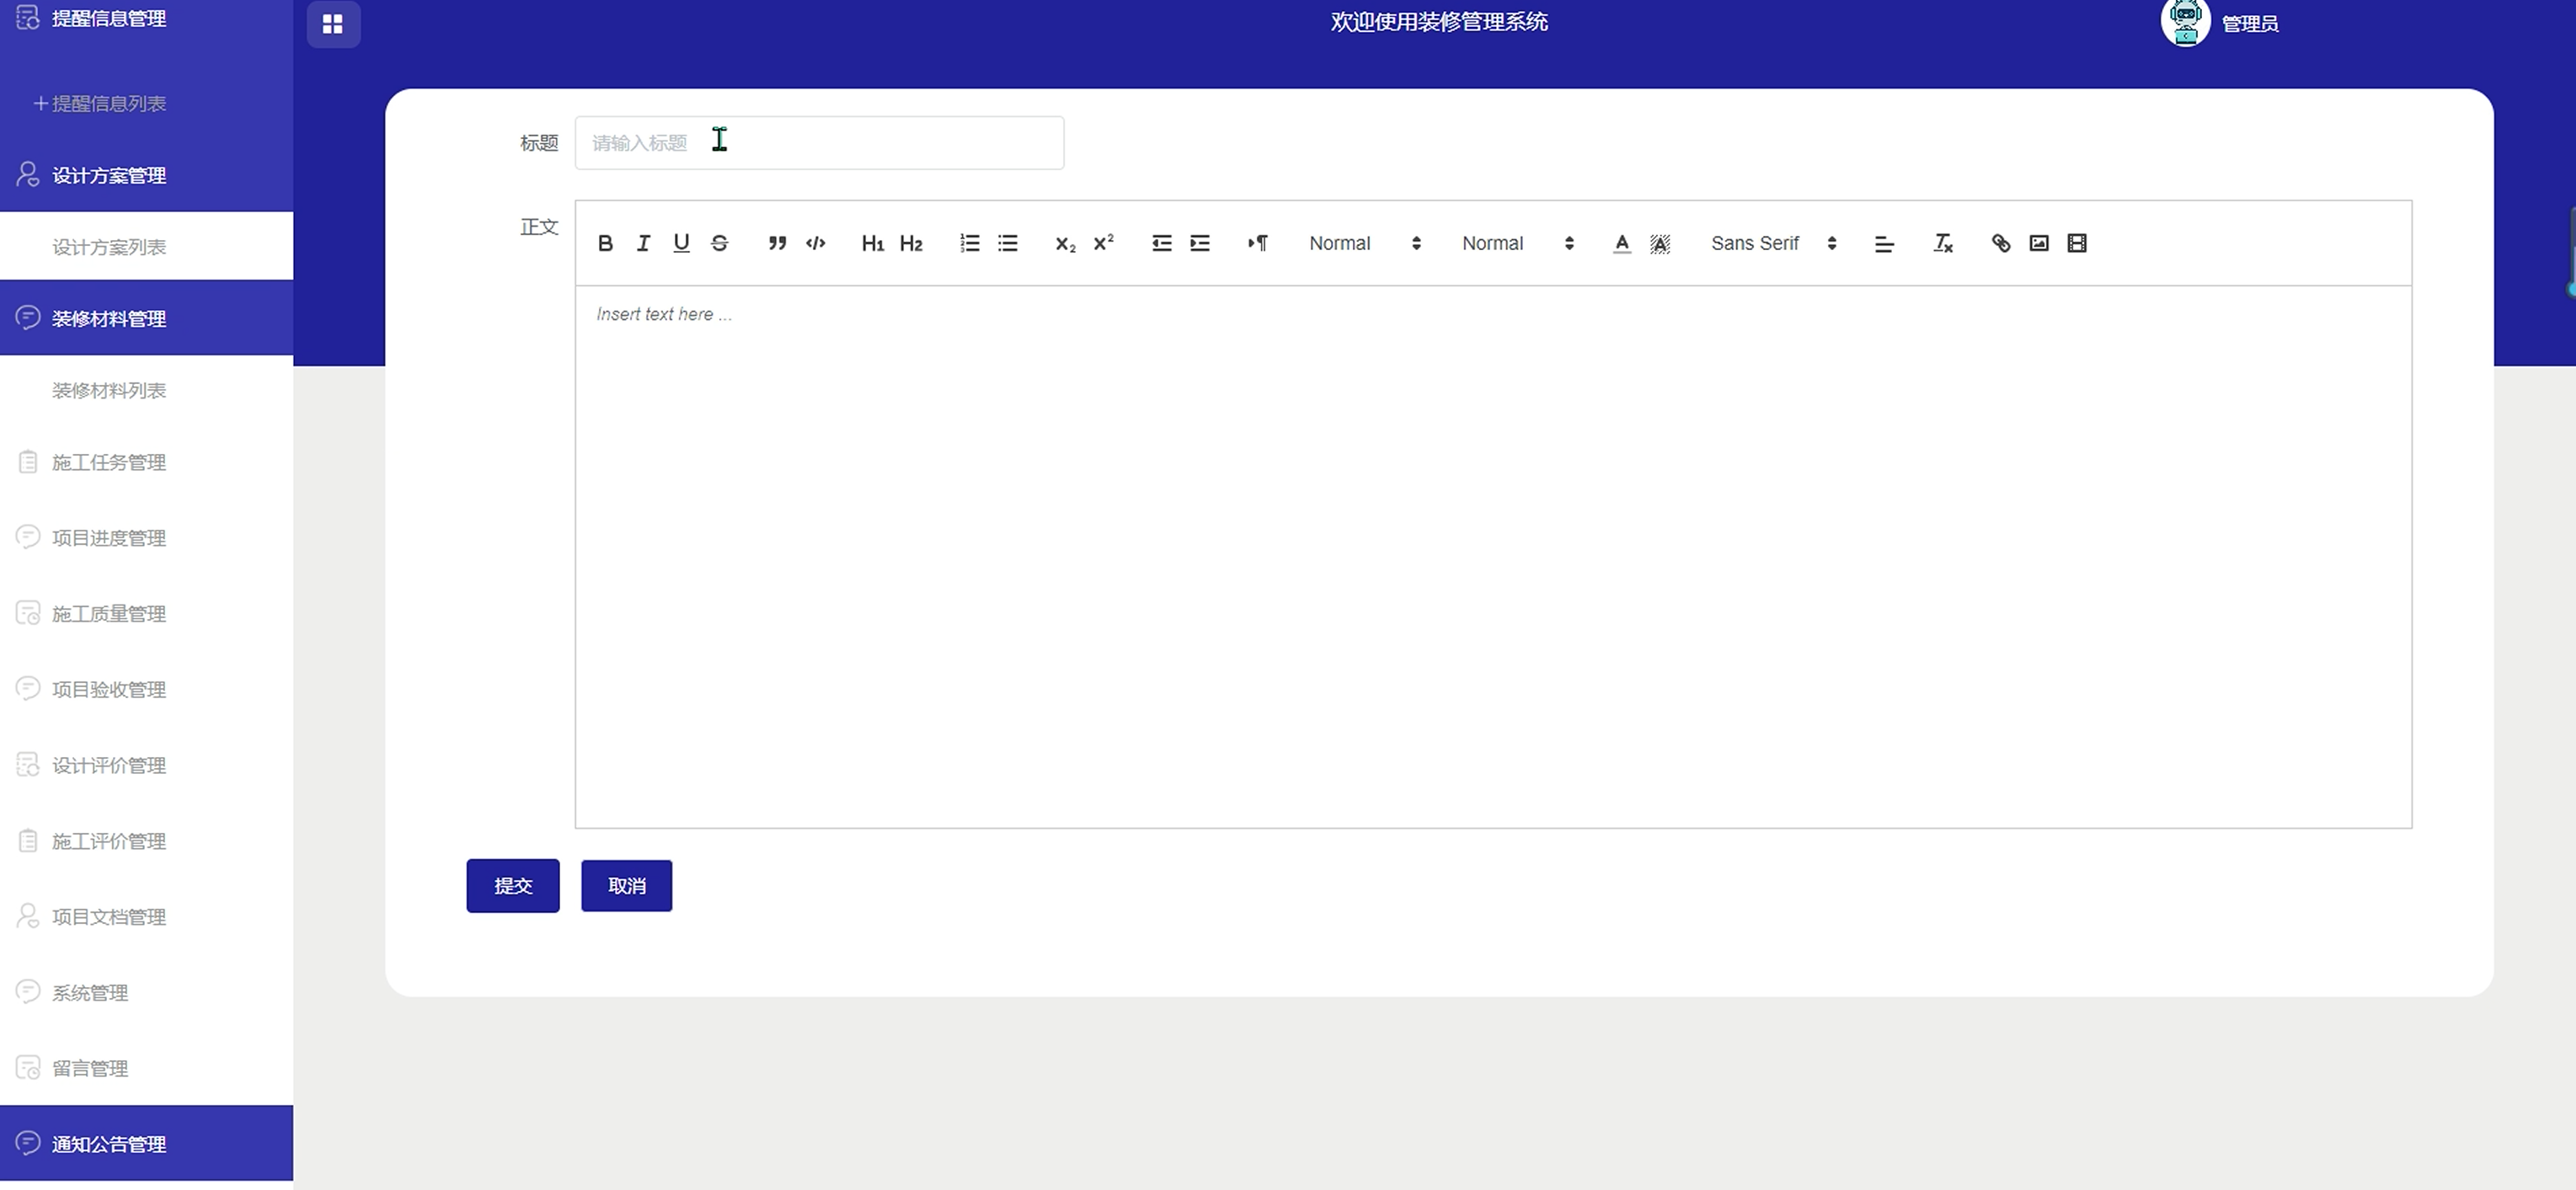This screenshot has height=1190, width=2576.
Task: Open the text color picker
Action: (x=1621, y=243)
